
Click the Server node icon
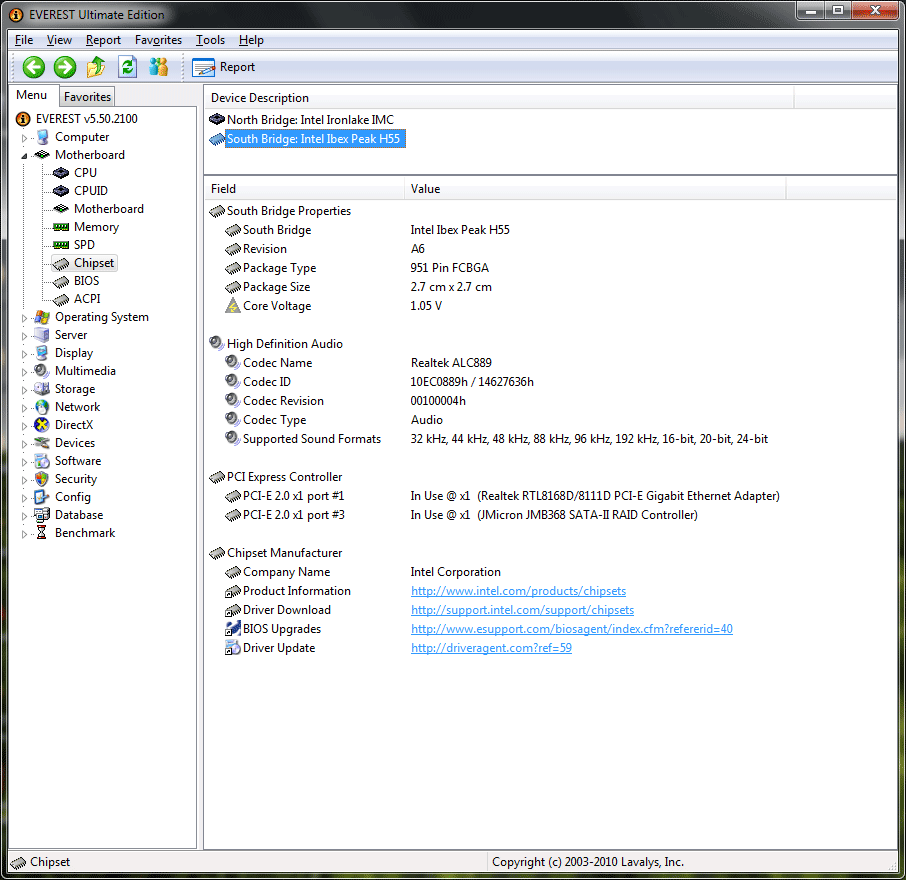[x=42, y=335]
